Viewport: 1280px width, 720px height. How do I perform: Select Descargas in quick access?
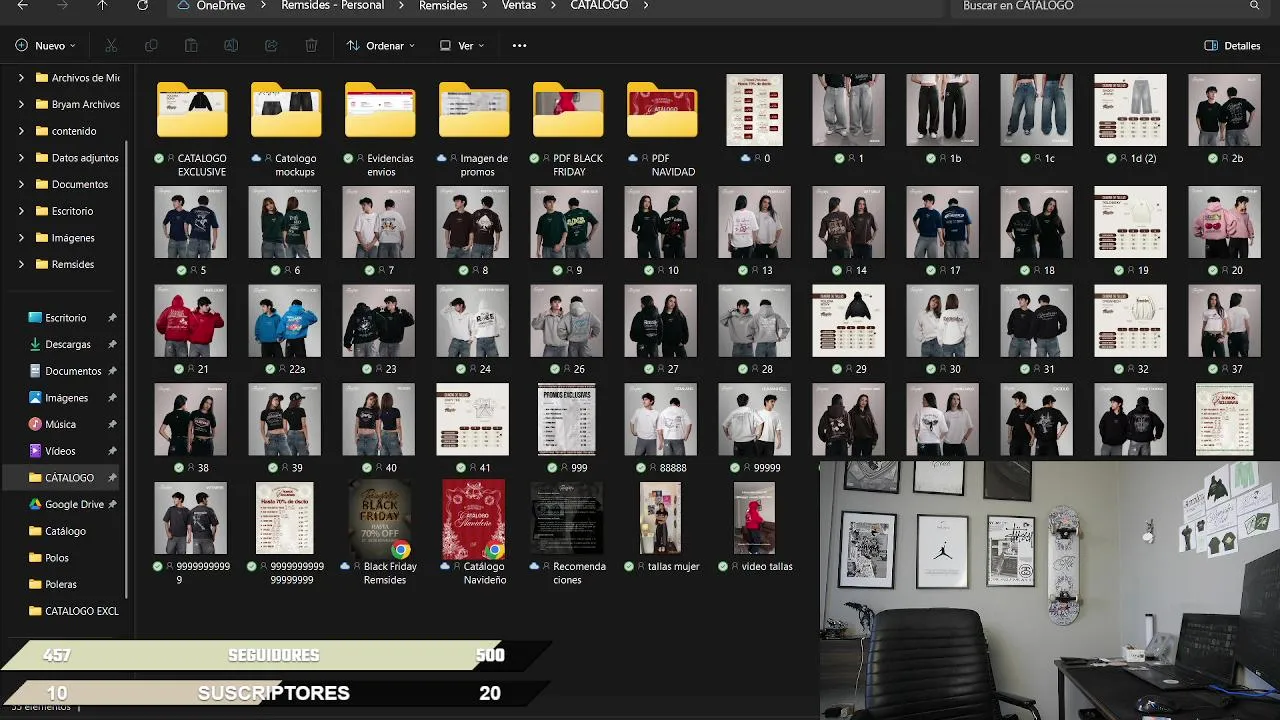(68, 344)
